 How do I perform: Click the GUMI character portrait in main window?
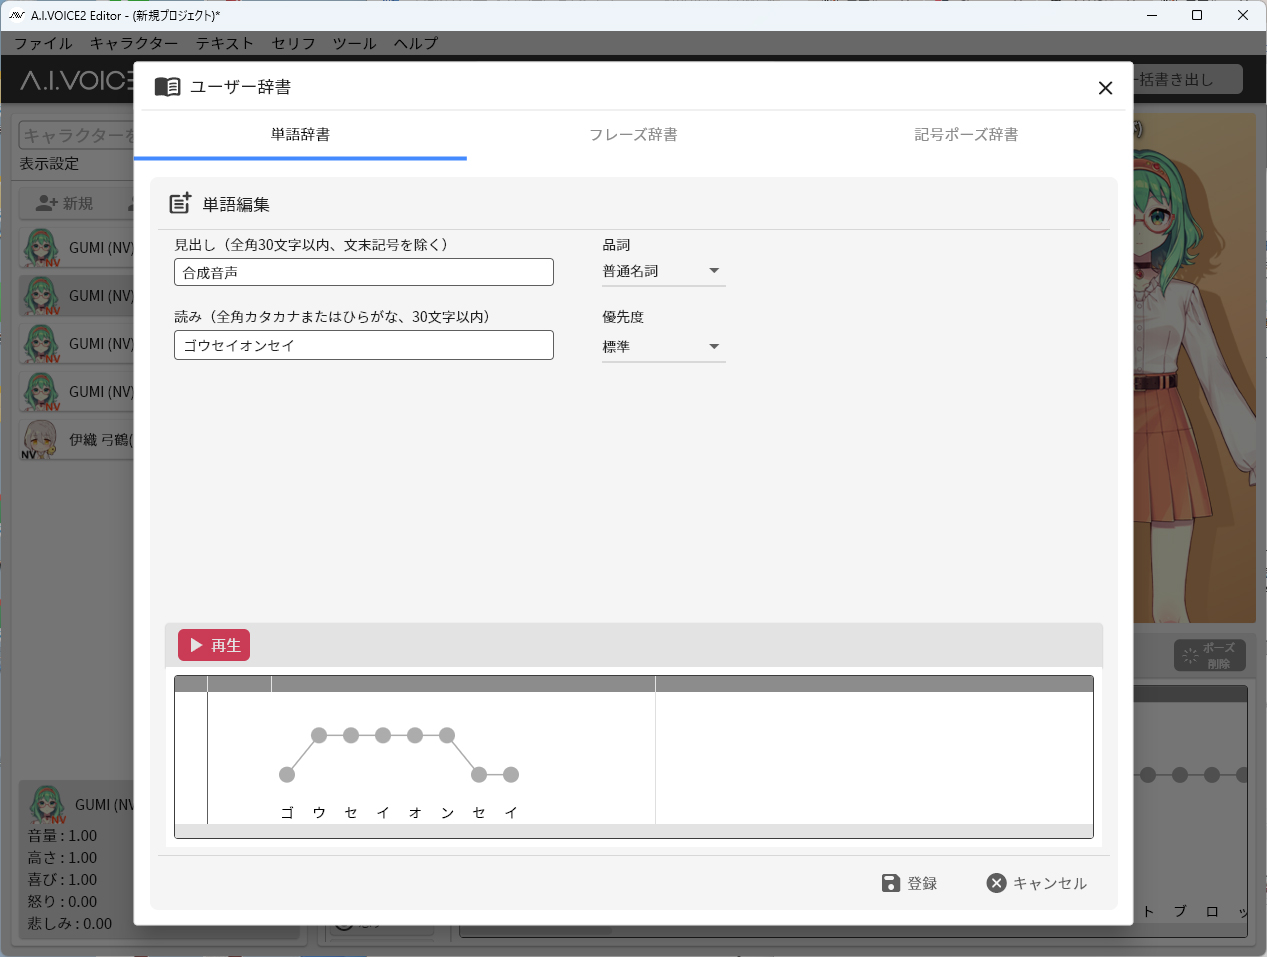point(1194,368)
